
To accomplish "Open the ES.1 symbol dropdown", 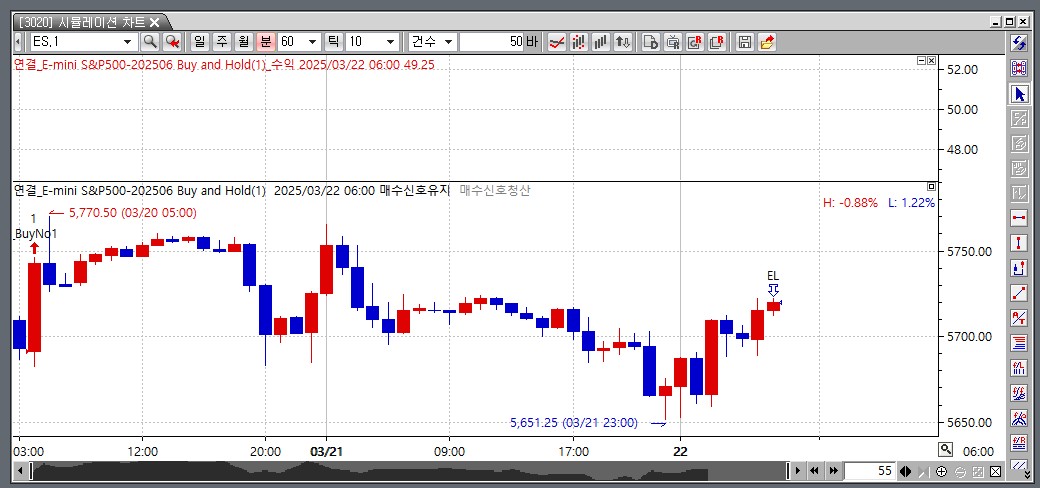I will point(127,42).
